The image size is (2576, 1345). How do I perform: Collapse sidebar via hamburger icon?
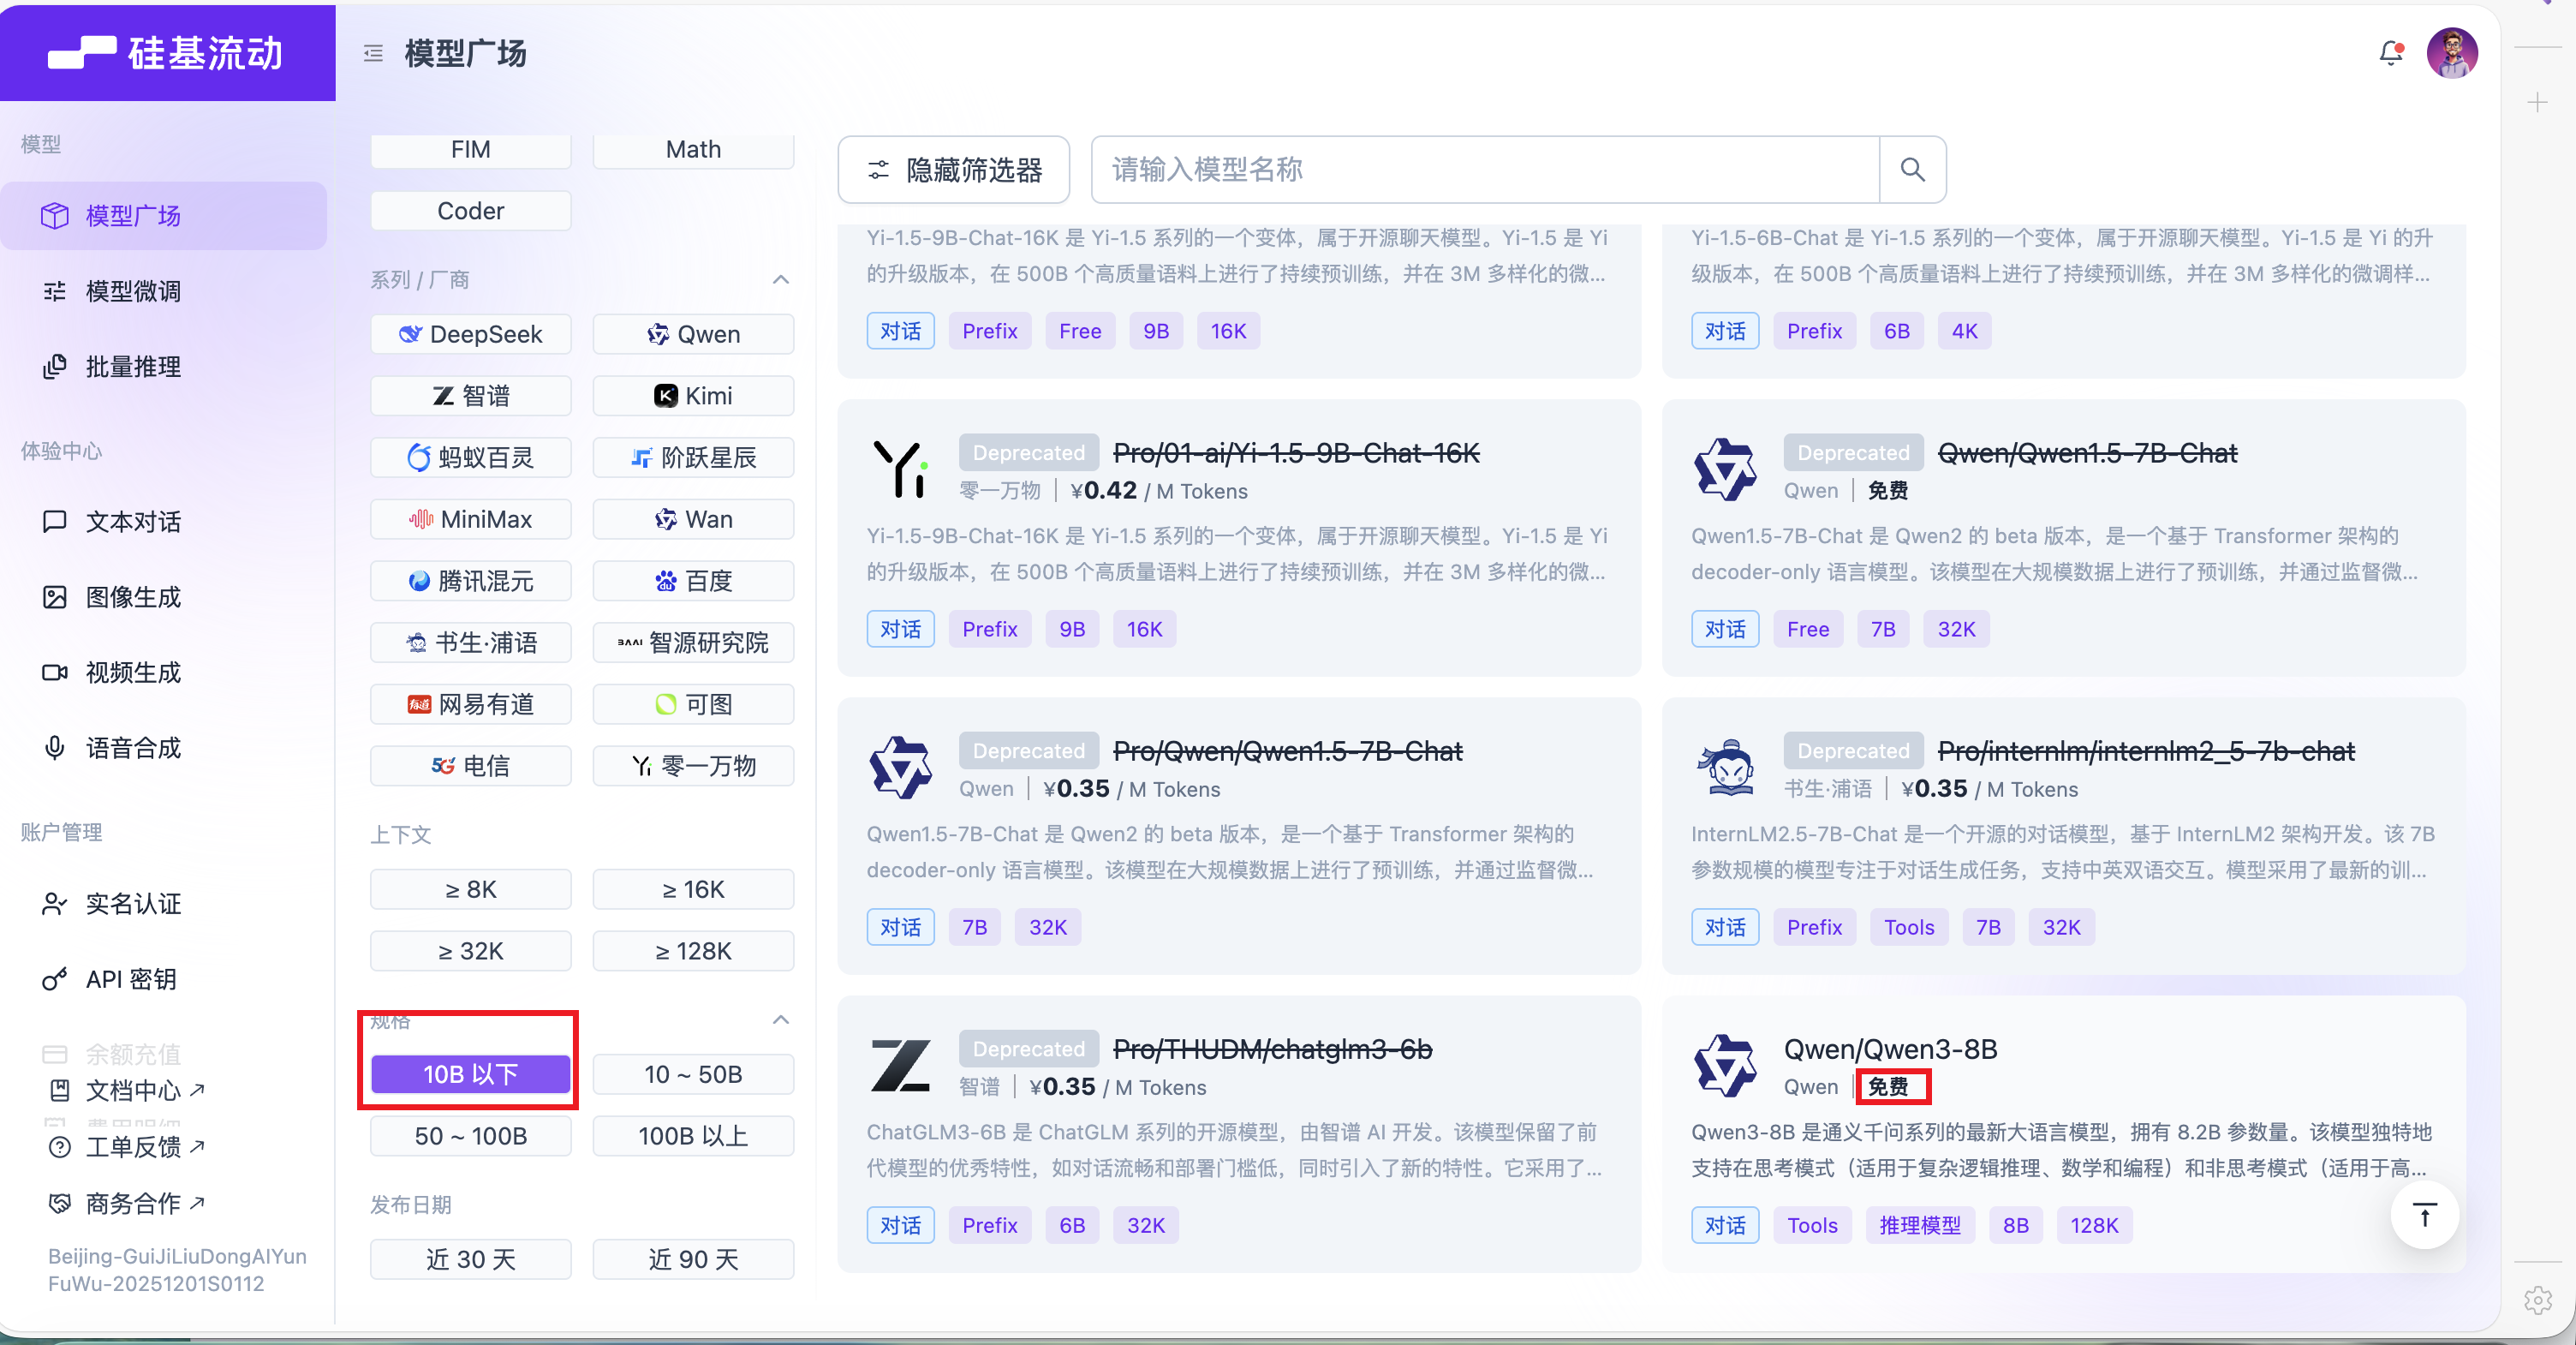pos(373,53)
